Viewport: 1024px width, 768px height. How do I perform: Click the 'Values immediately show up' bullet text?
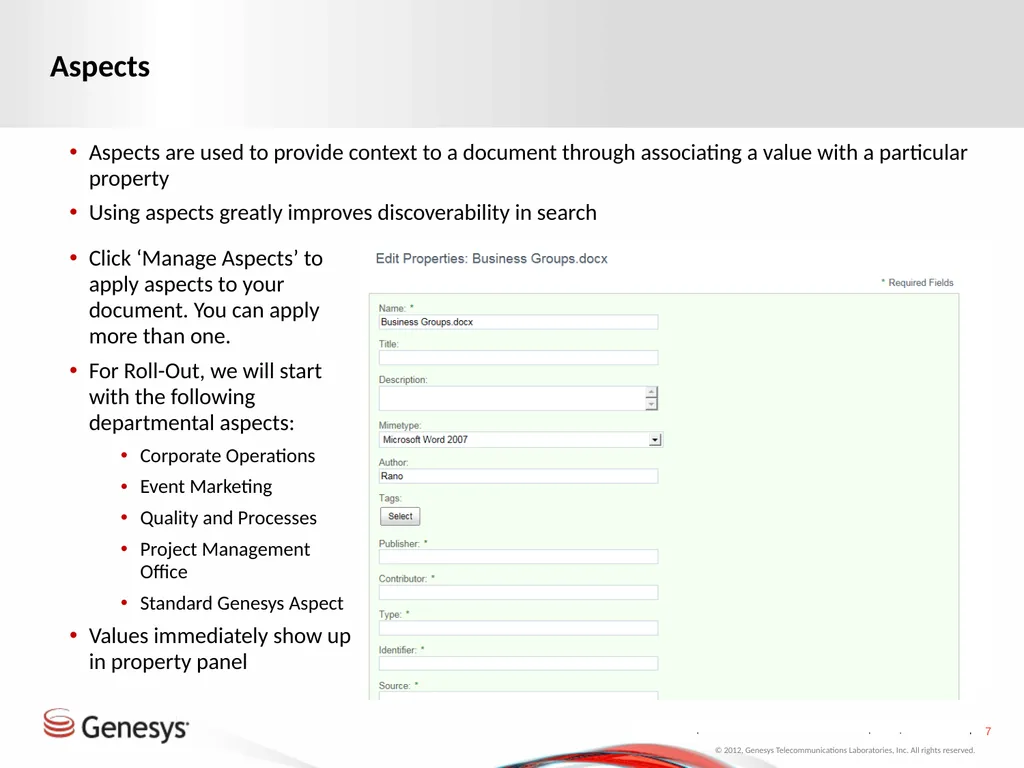219,648
